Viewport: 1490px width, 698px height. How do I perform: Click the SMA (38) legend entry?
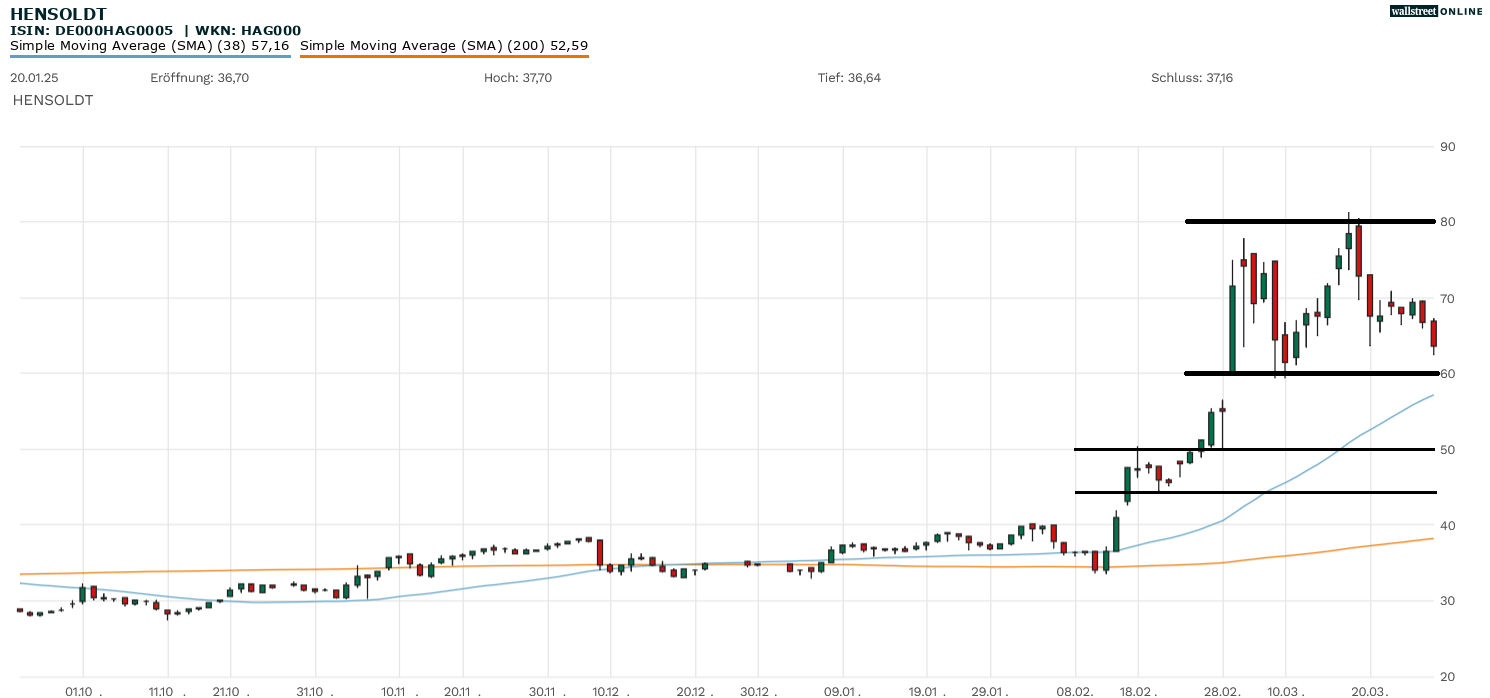(x=150, y=45)
